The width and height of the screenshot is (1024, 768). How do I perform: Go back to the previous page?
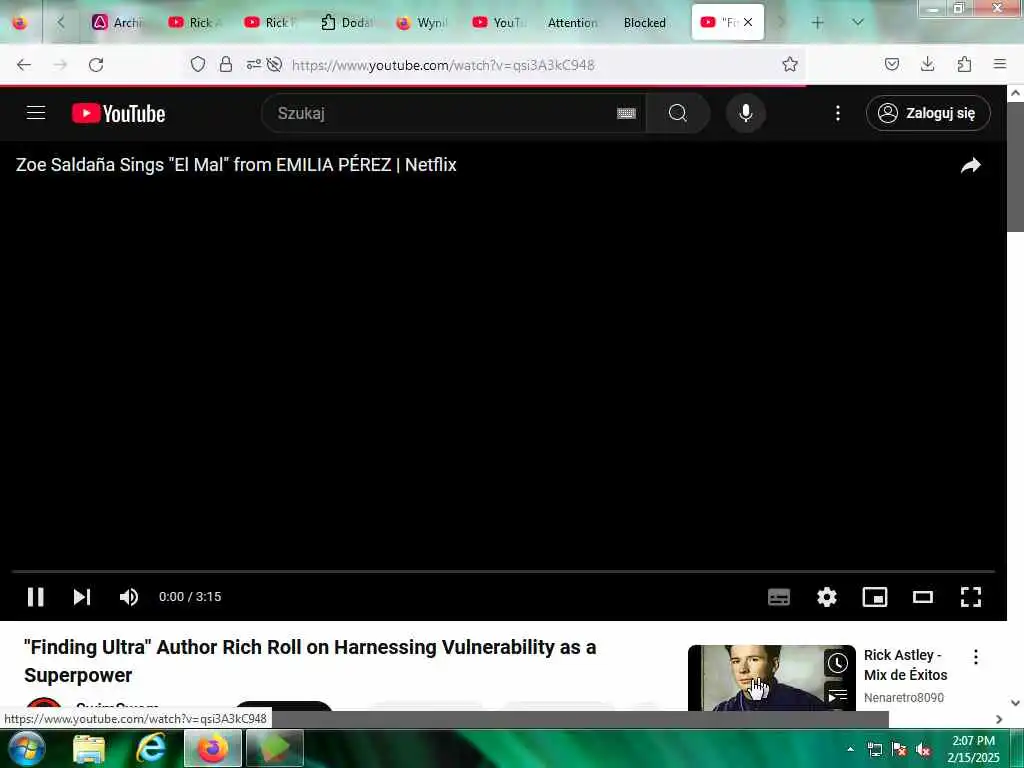coord(24,65)
